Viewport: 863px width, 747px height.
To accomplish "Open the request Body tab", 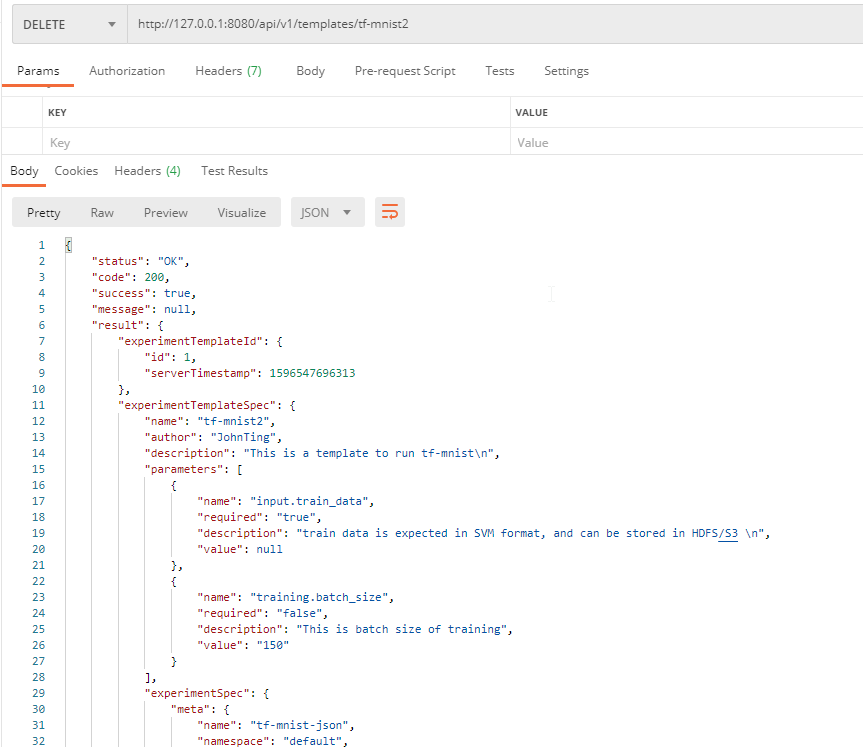I will (x=310, y=71).
